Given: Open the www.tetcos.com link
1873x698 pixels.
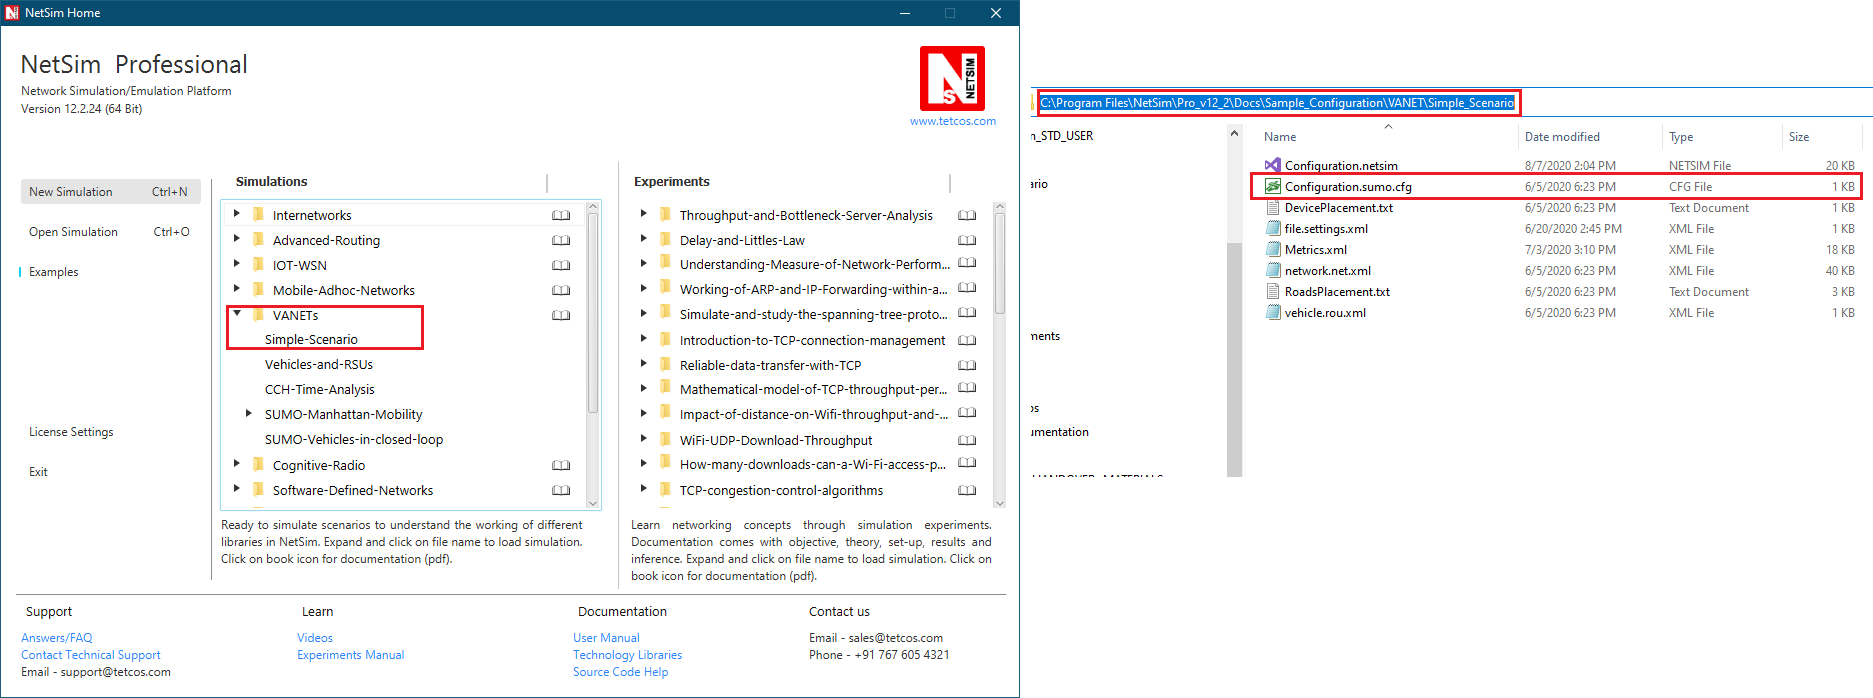Looking at the screenshot, I should click(x=953, y=121).
